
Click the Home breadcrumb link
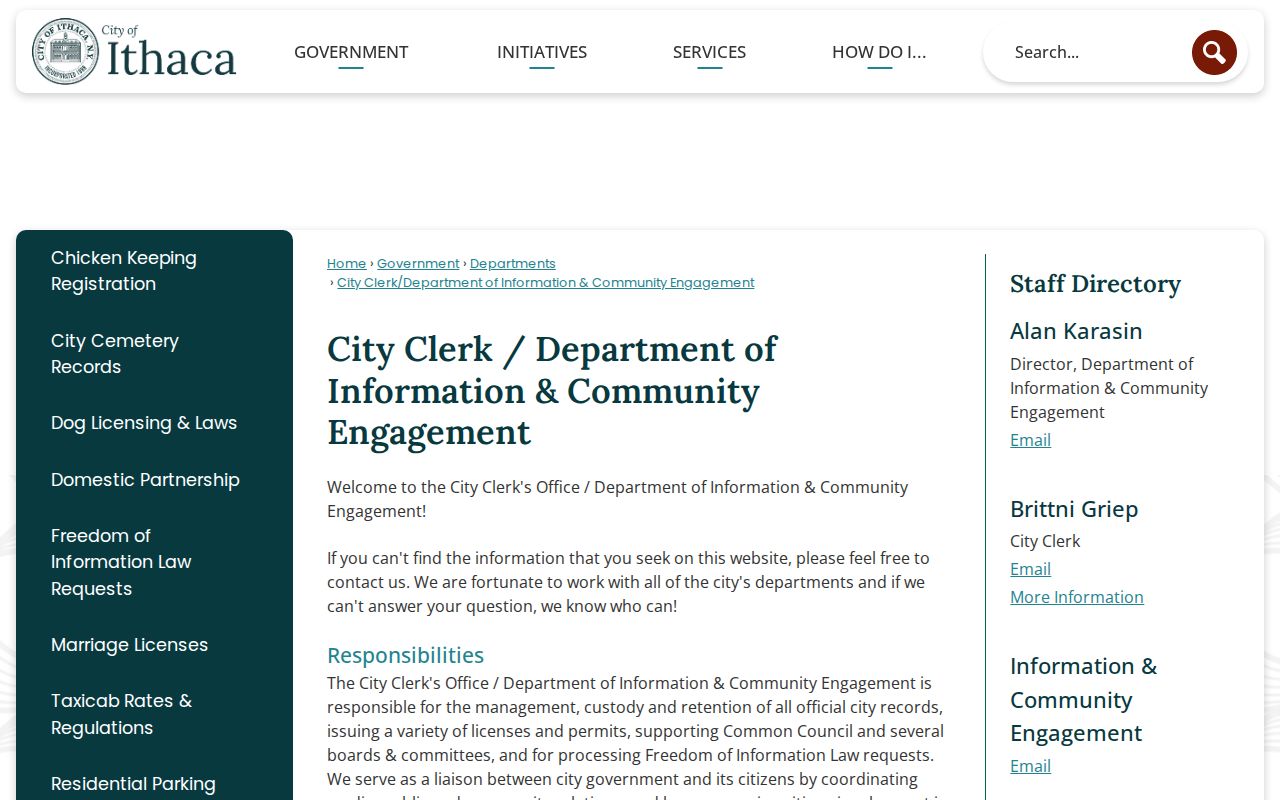pyautogui.click(x=346, y=264)
